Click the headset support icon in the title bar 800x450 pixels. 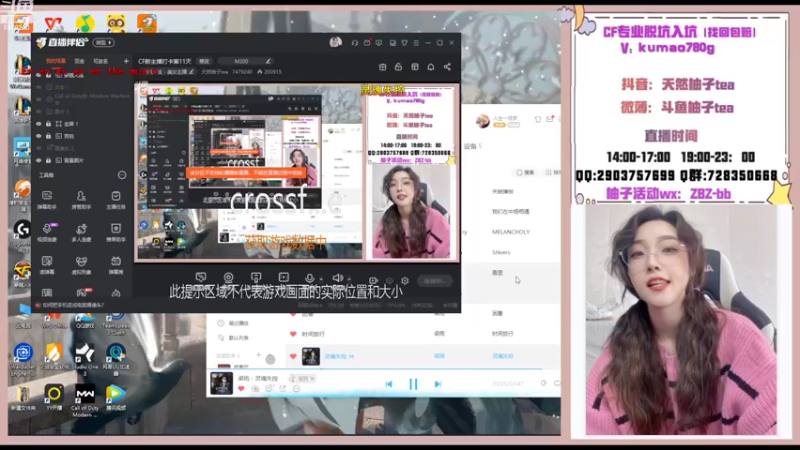pos(355,43)
